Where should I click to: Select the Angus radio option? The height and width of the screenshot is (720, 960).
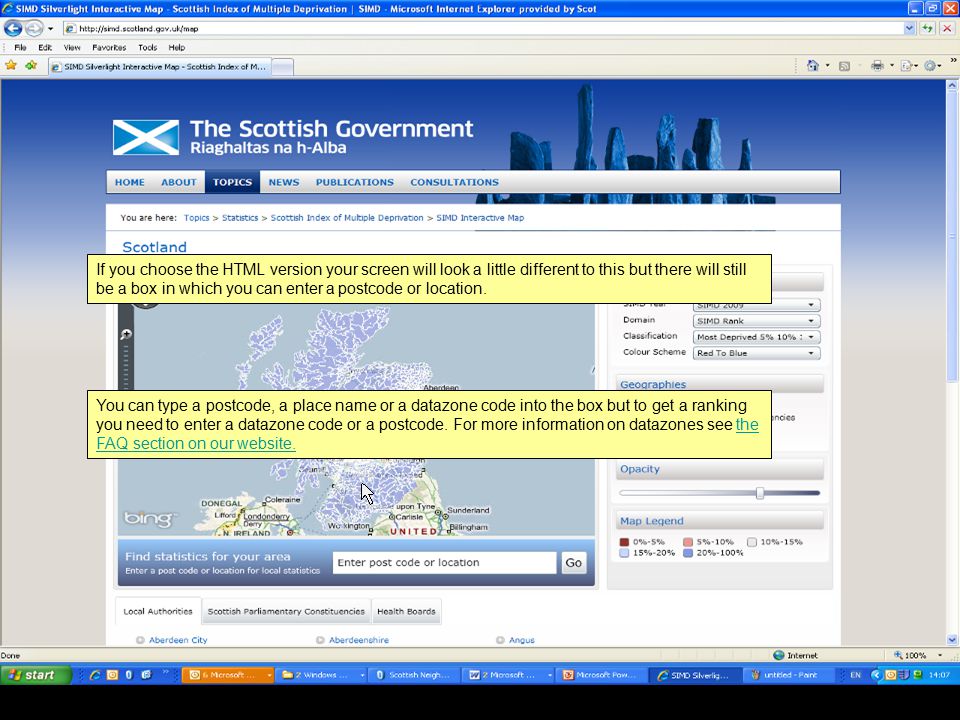point(500,640)
